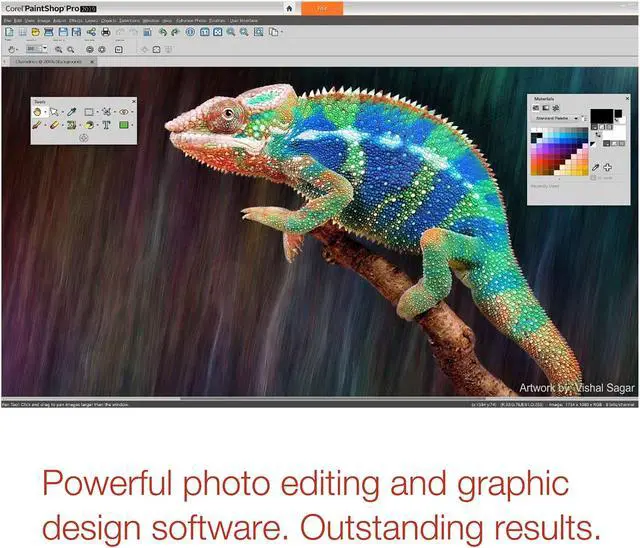Click the Save As icon

click(x=76, y=32)
